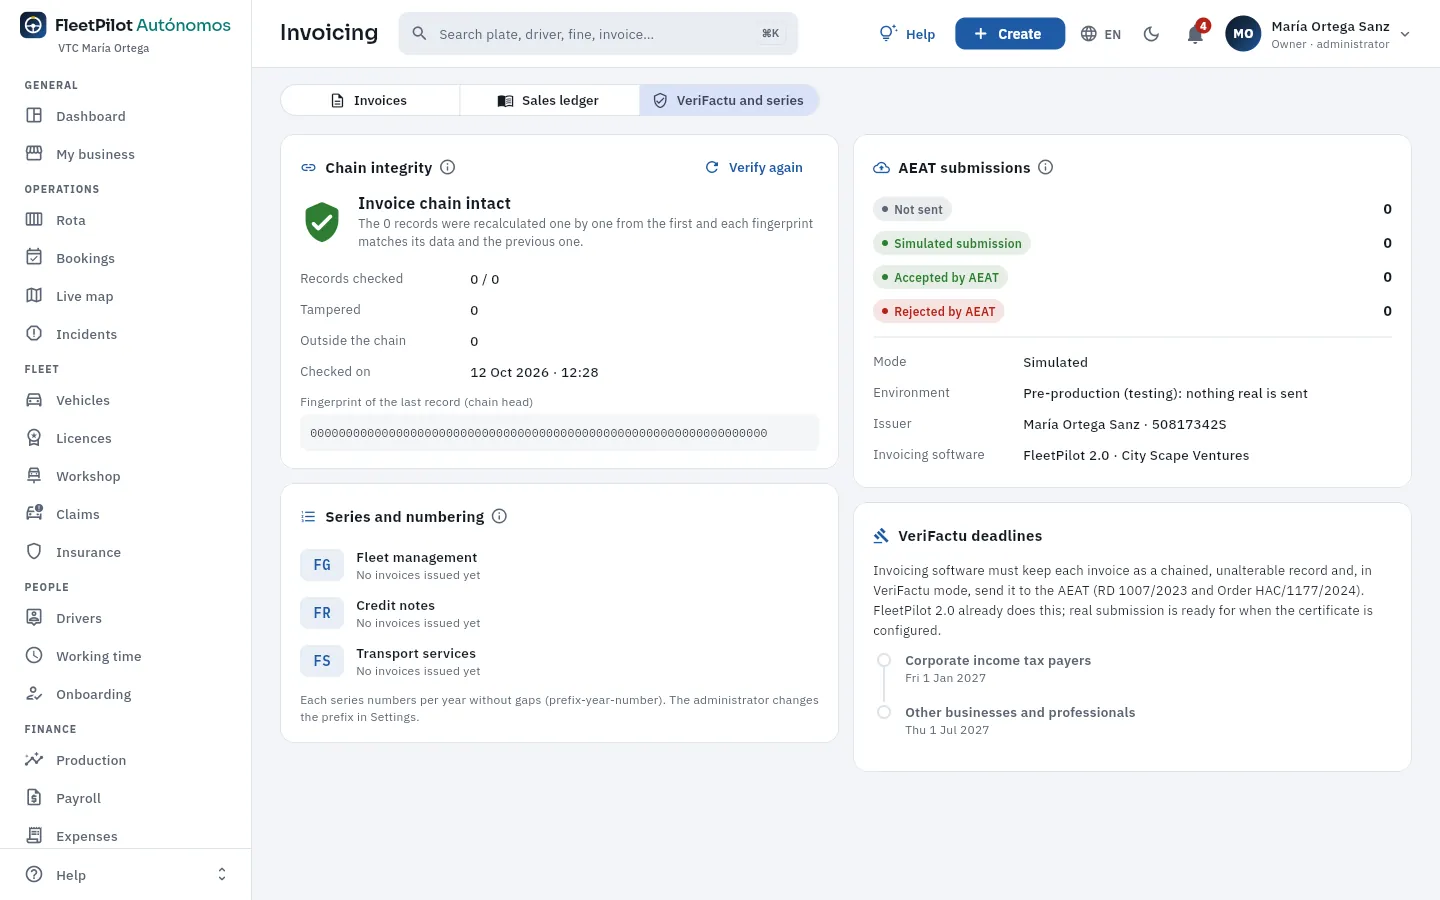The image size is (1440, 900).
Task: Open Bookings in the sidebar
Action: (x=125, y=258)
